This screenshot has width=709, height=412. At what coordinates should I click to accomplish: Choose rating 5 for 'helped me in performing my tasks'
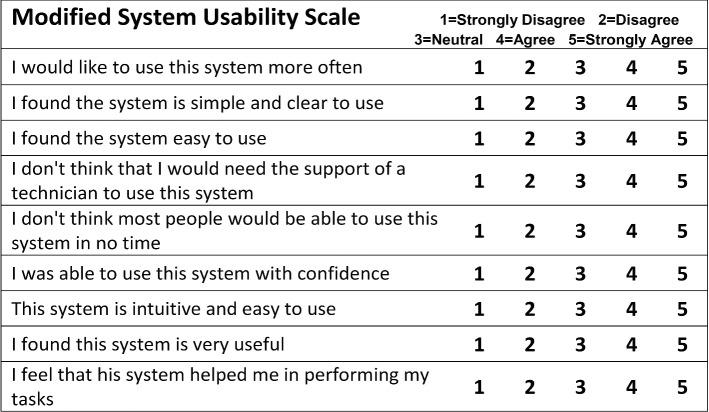point(682,387)
